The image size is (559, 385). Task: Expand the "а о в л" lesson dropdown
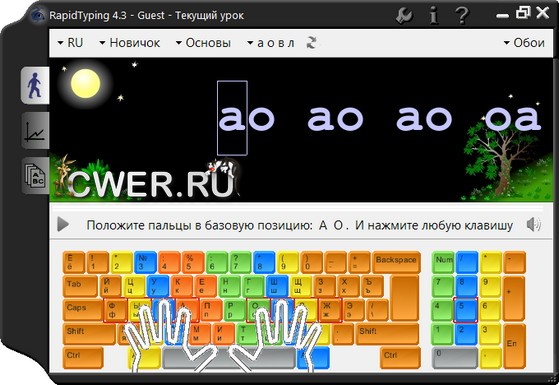pos(271,43)
